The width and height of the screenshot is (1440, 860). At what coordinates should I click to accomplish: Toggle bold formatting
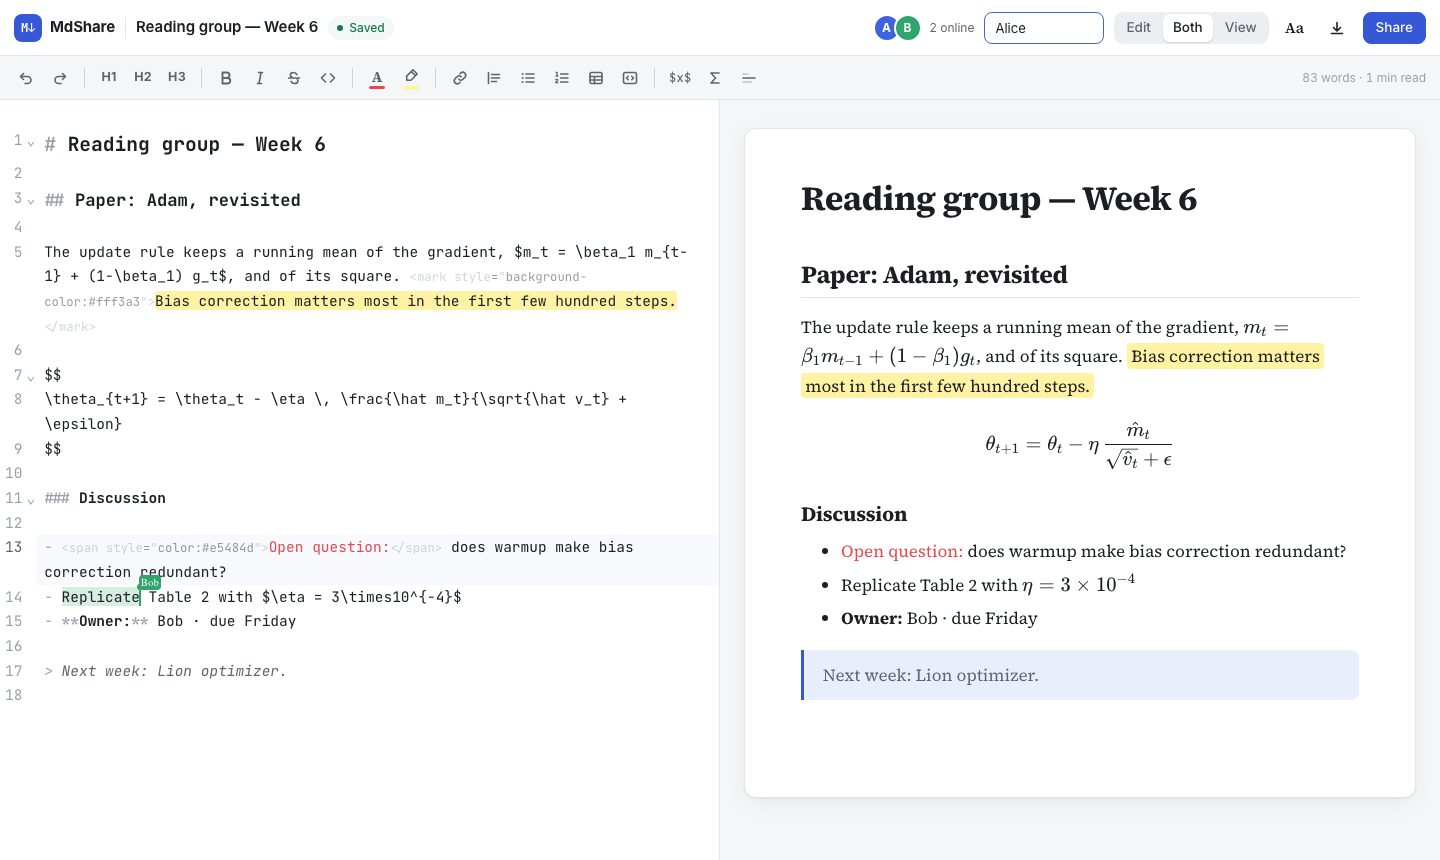point(226,78)
